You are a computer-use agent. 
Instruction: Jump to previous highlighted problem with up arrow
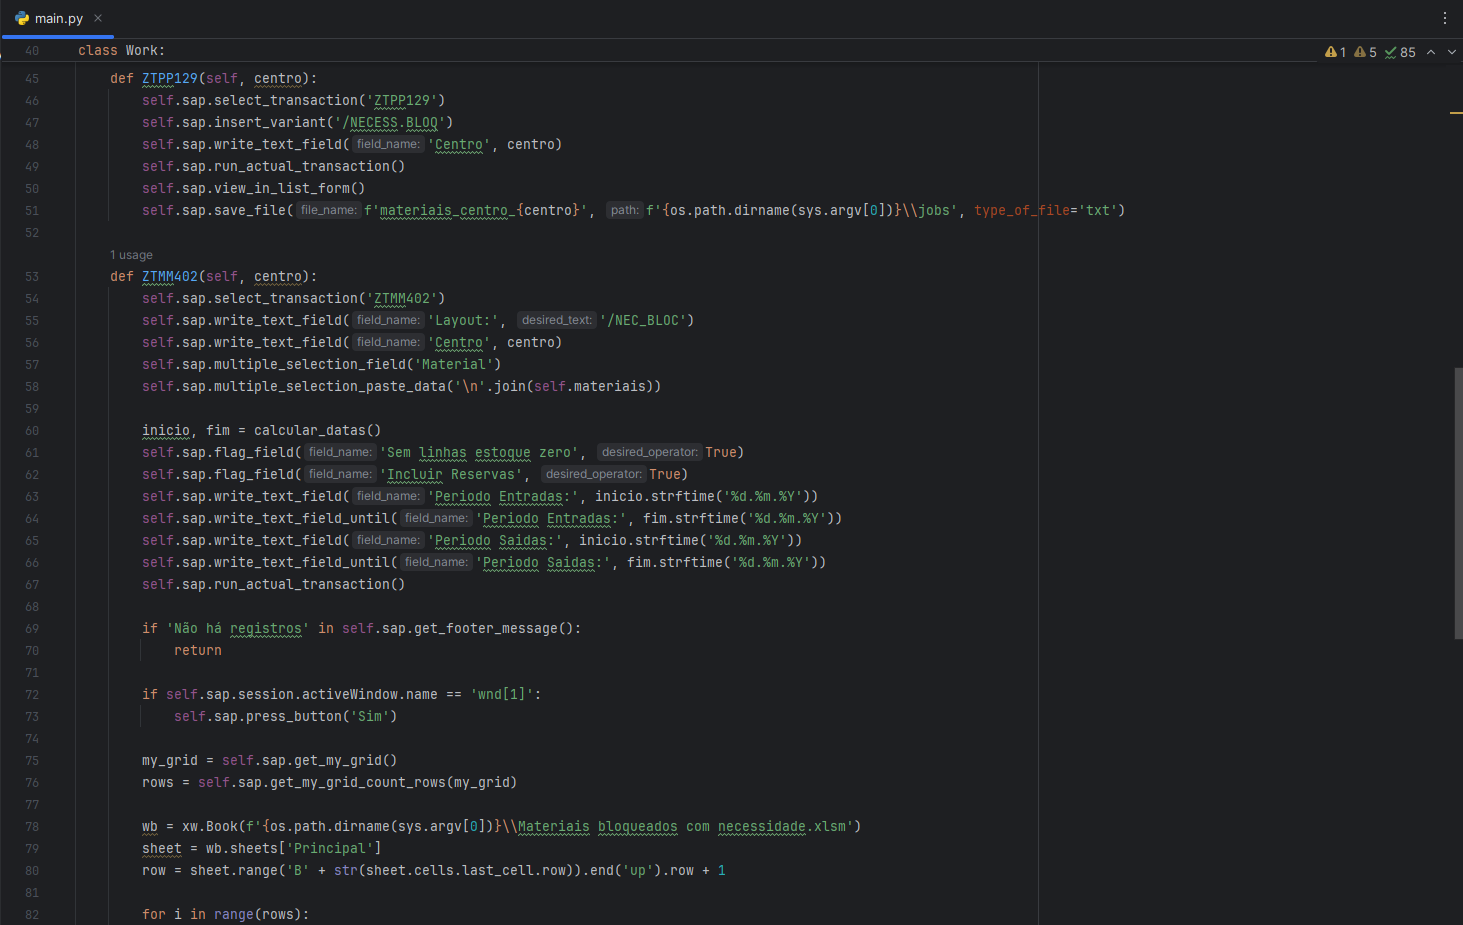click(x=1431, y=52)
